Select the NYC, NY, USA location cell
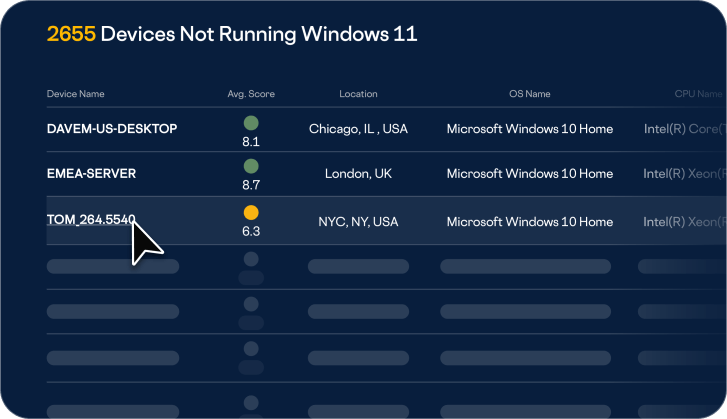This screenshot has width=727, height=419. tap(358, 221)
